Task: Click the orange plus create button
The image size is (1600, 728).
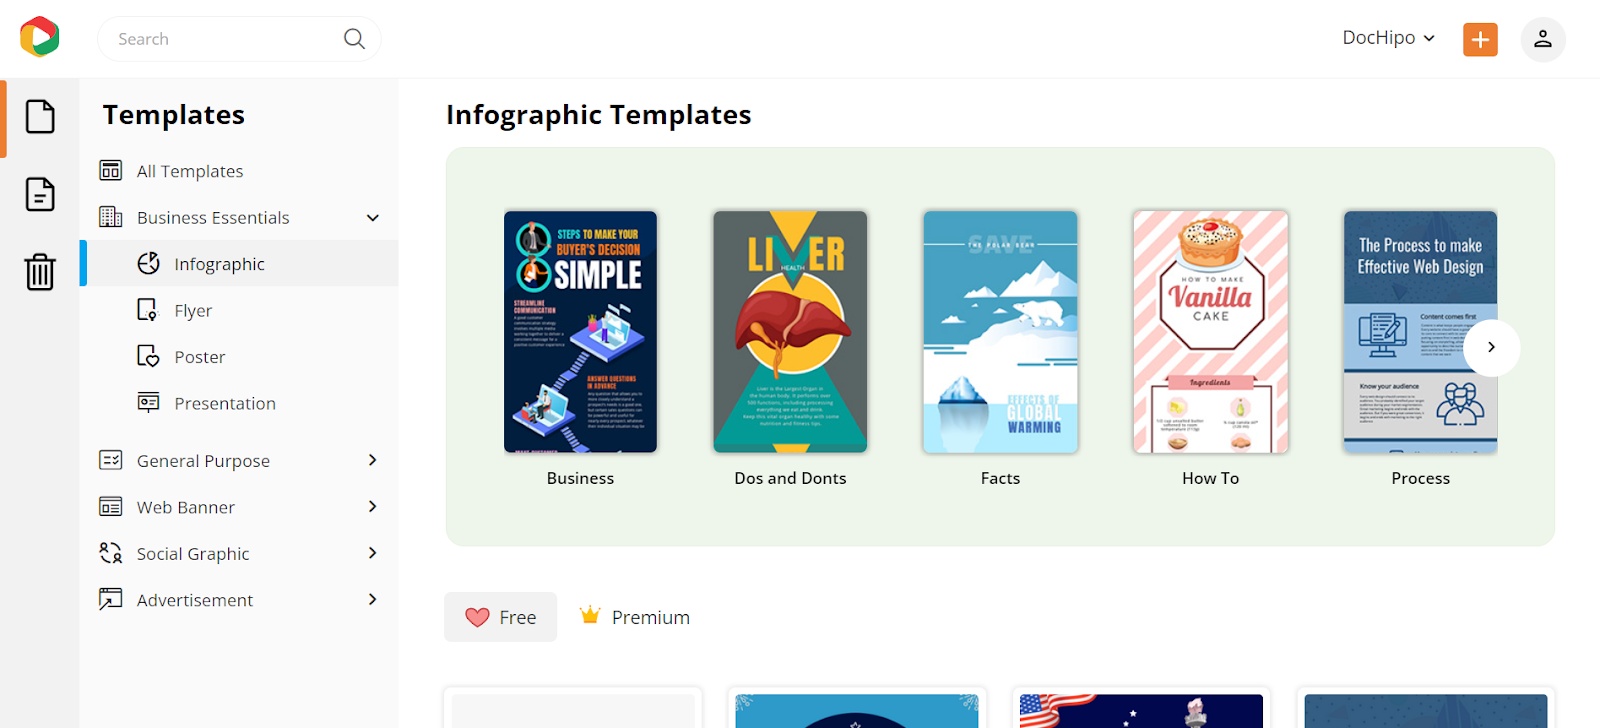Action: click(x=1480, y=39)
